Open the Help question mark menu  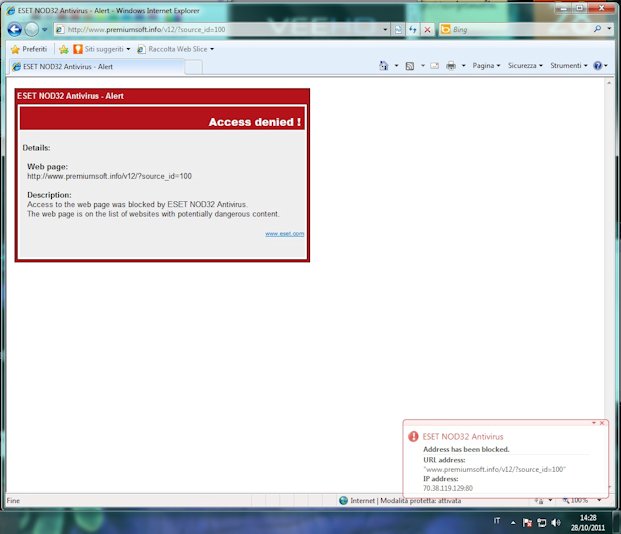pyautogui.click(x=600, y=66)
